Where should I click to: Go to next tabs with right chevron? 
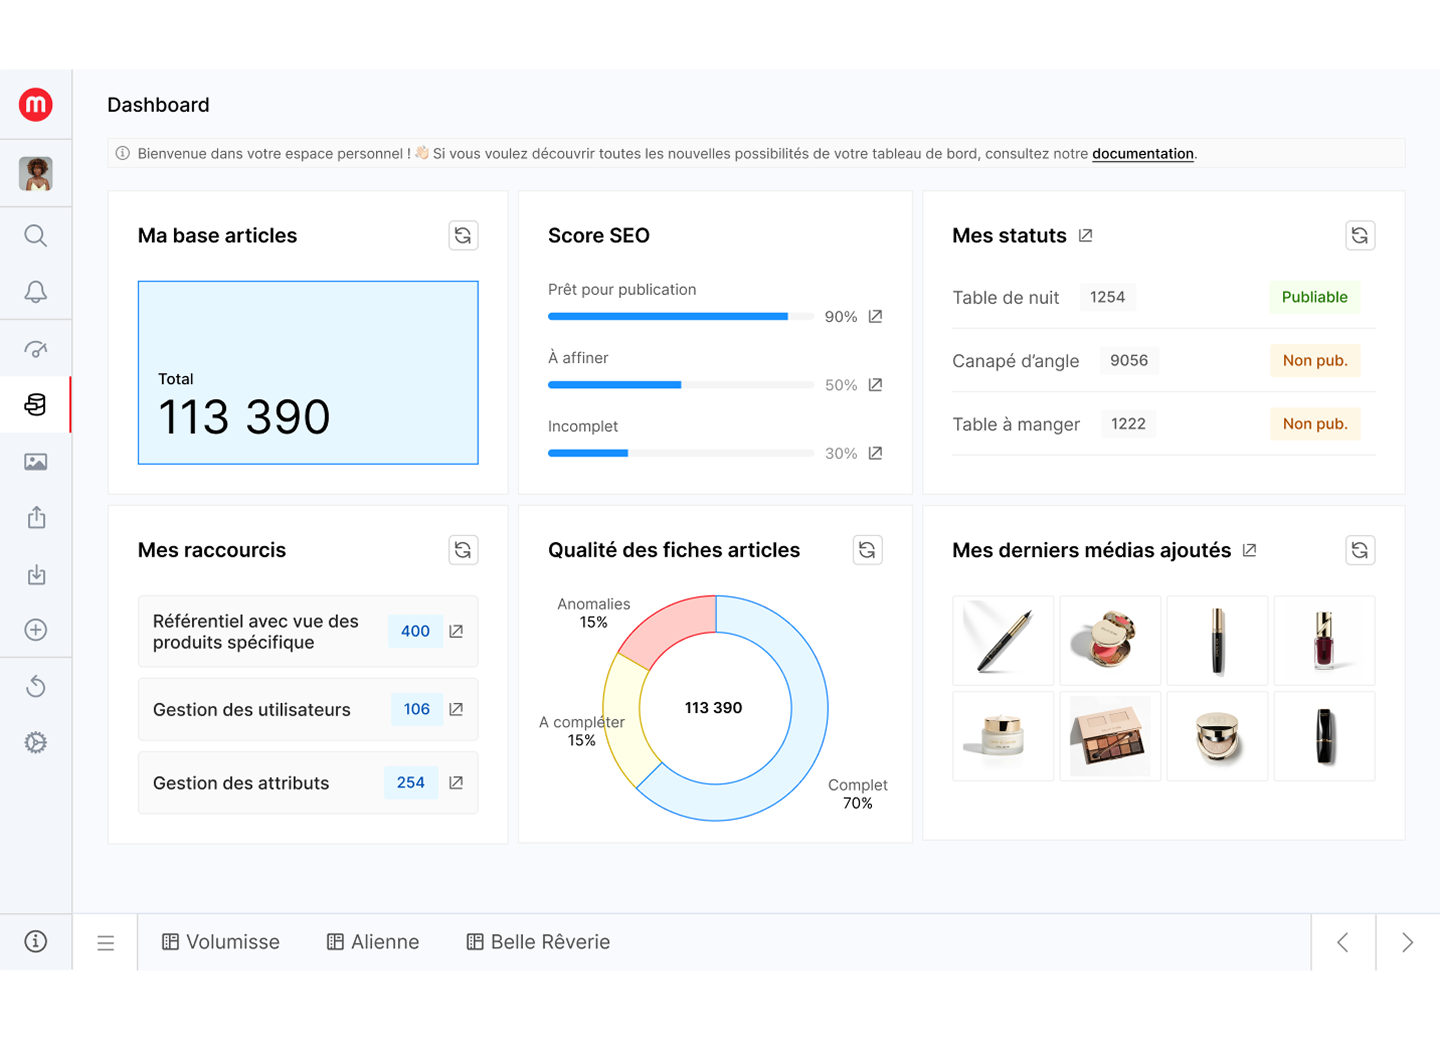[x=1407, y=943]
